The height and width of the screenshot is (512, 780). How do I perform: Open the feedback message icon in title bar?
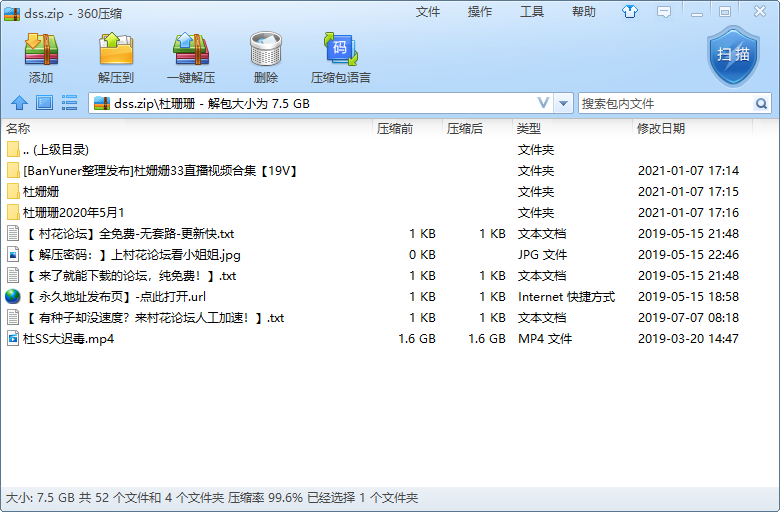(664, 12)
